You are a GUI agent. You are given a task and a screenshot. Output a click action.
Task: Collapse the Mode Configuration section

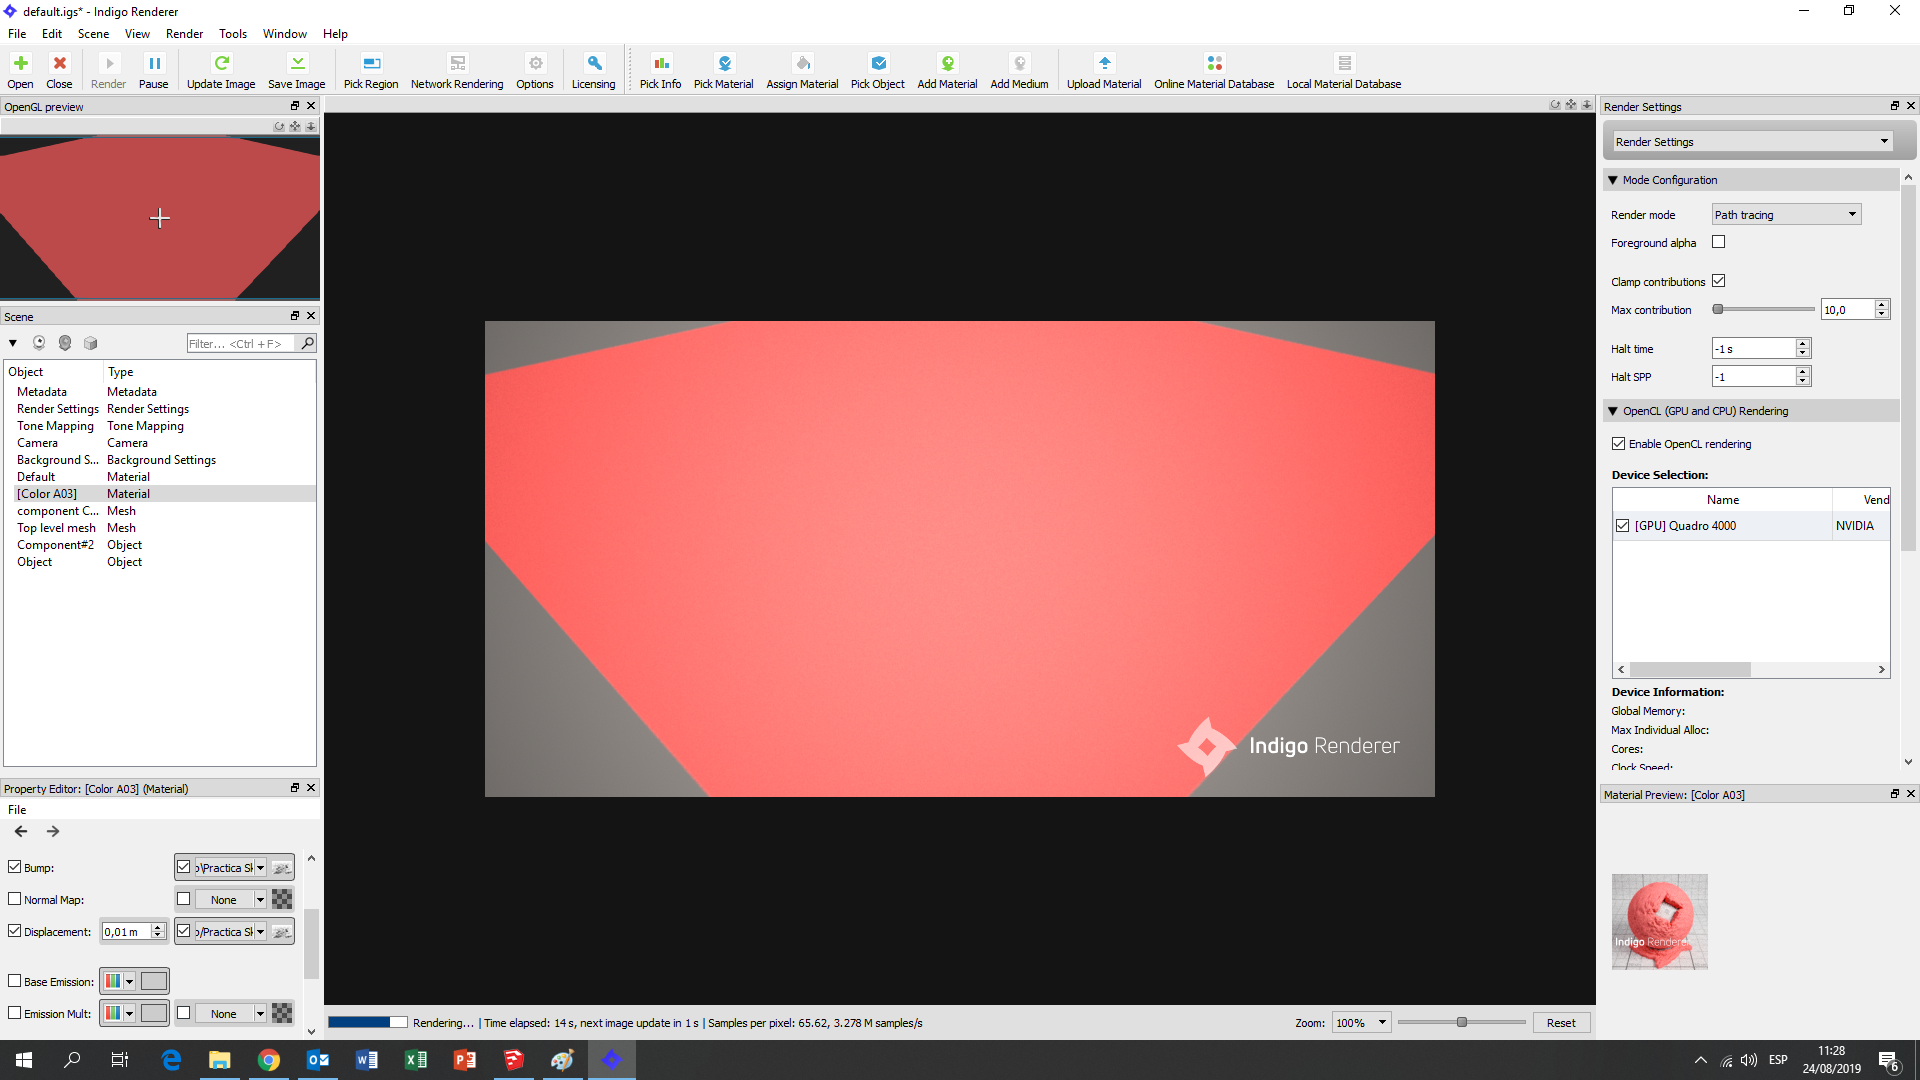[1613, 180]
